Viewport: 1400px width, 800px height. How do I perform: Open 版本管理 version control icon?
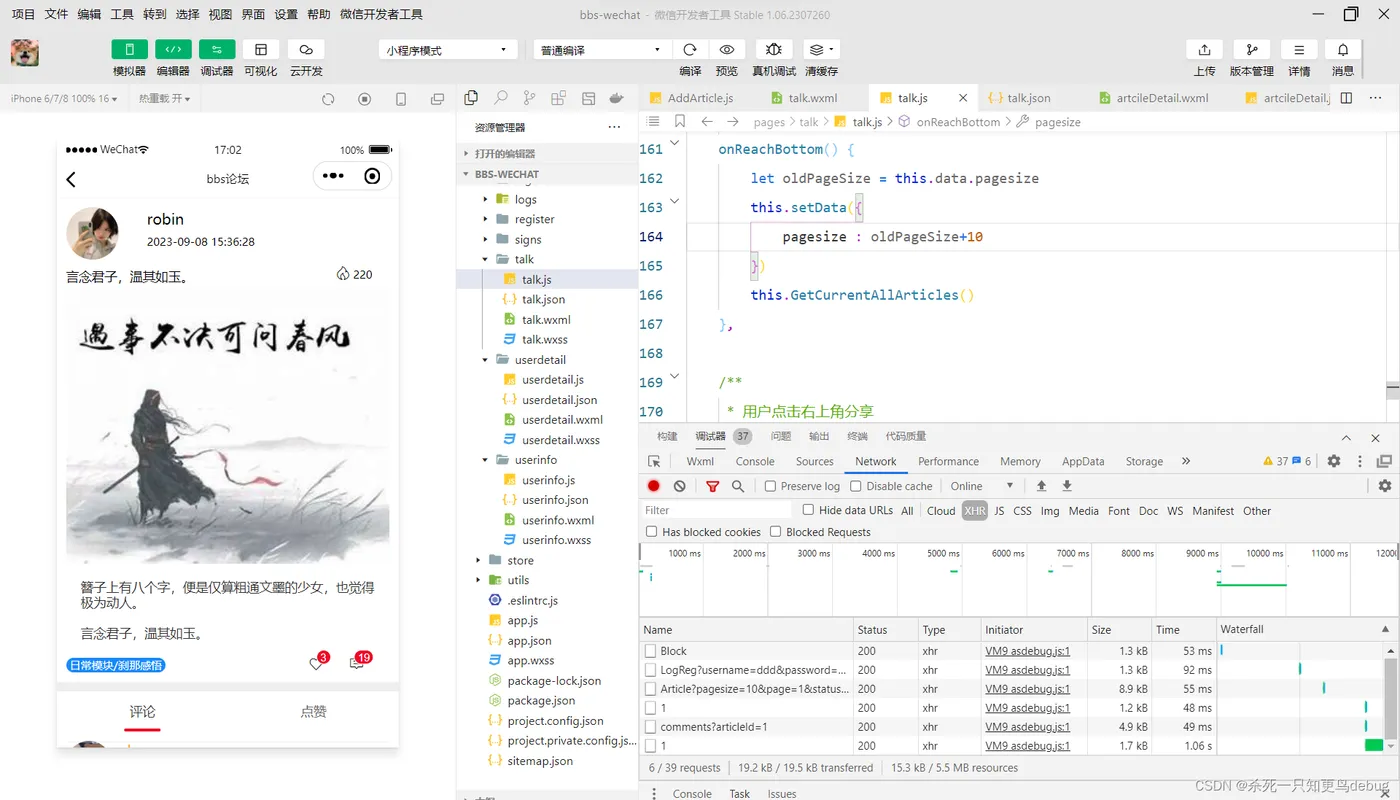(x=1252, y=50)
